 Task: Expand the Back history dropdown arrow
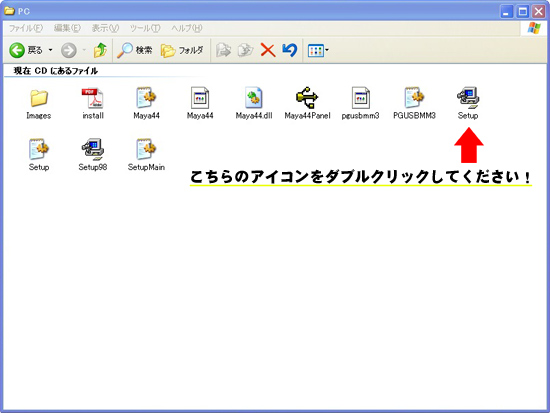[51, 51]
